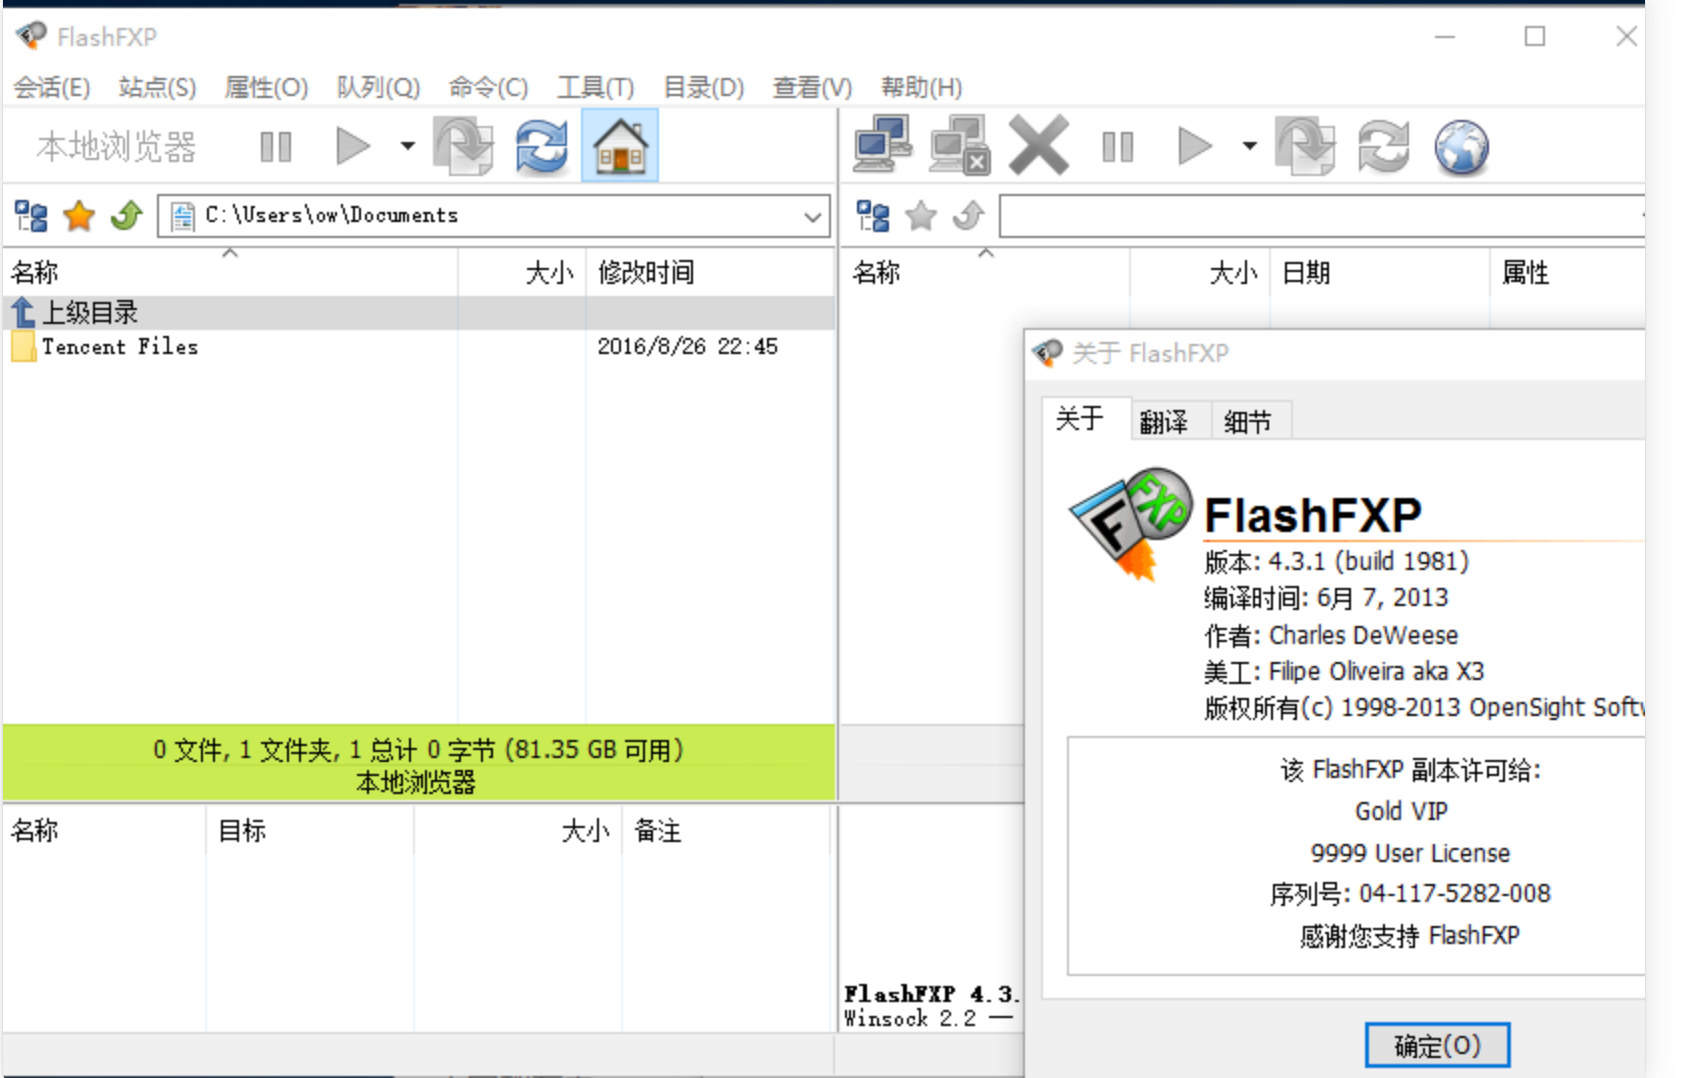Click remote queue transfer arrow icon
This screenshot has width=1704, height=1078.
pos(1305,146)
